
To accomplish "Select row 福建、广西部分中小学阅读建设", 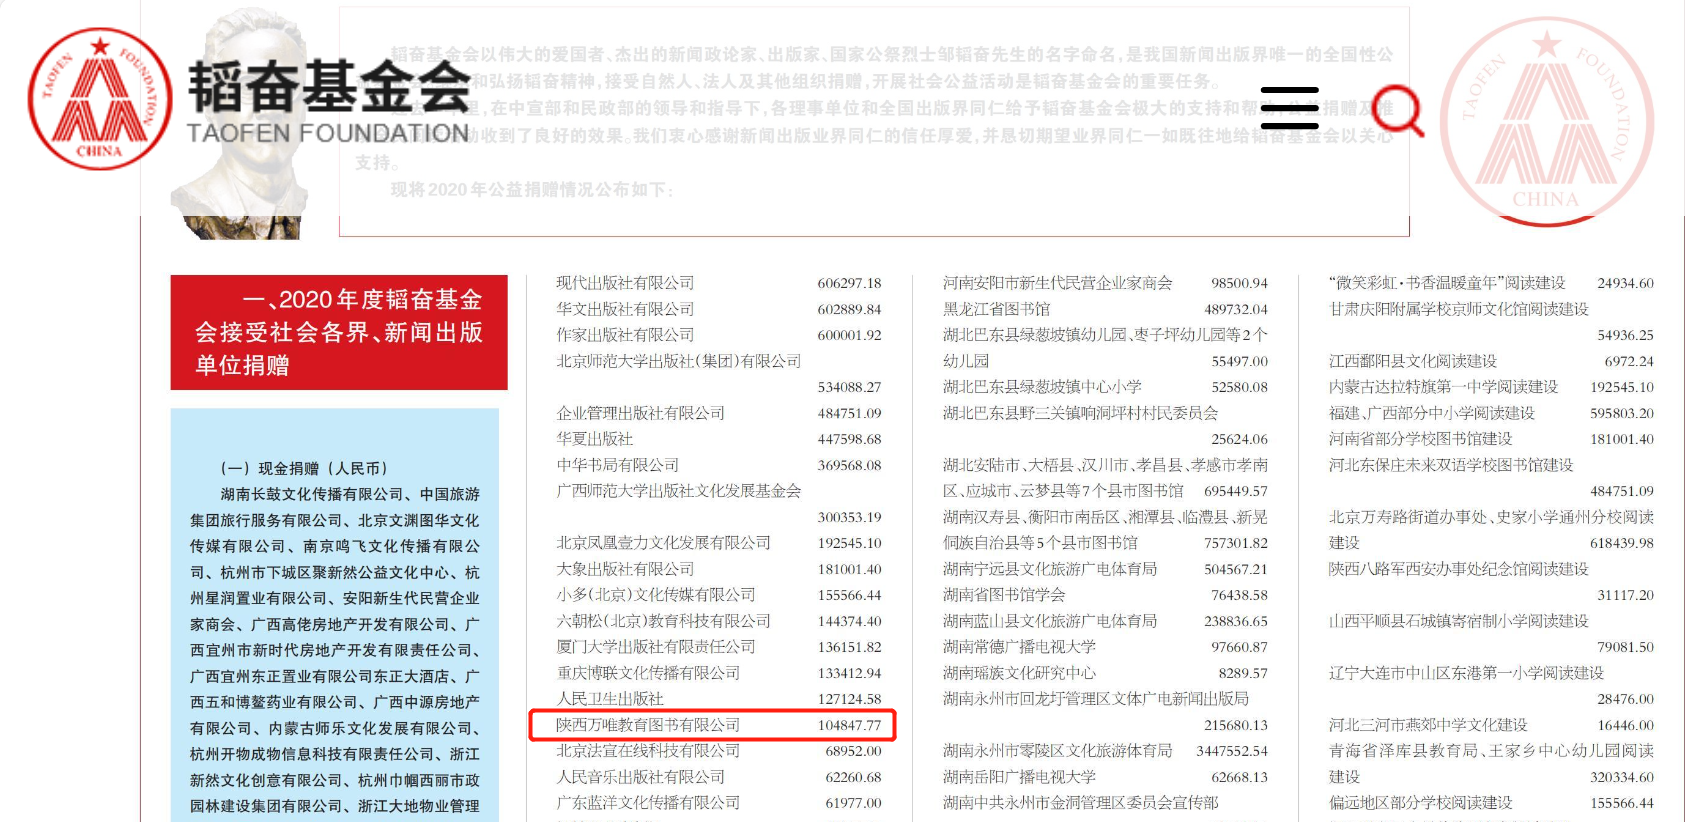I will pyautogui.click(x=1491, y=413).
